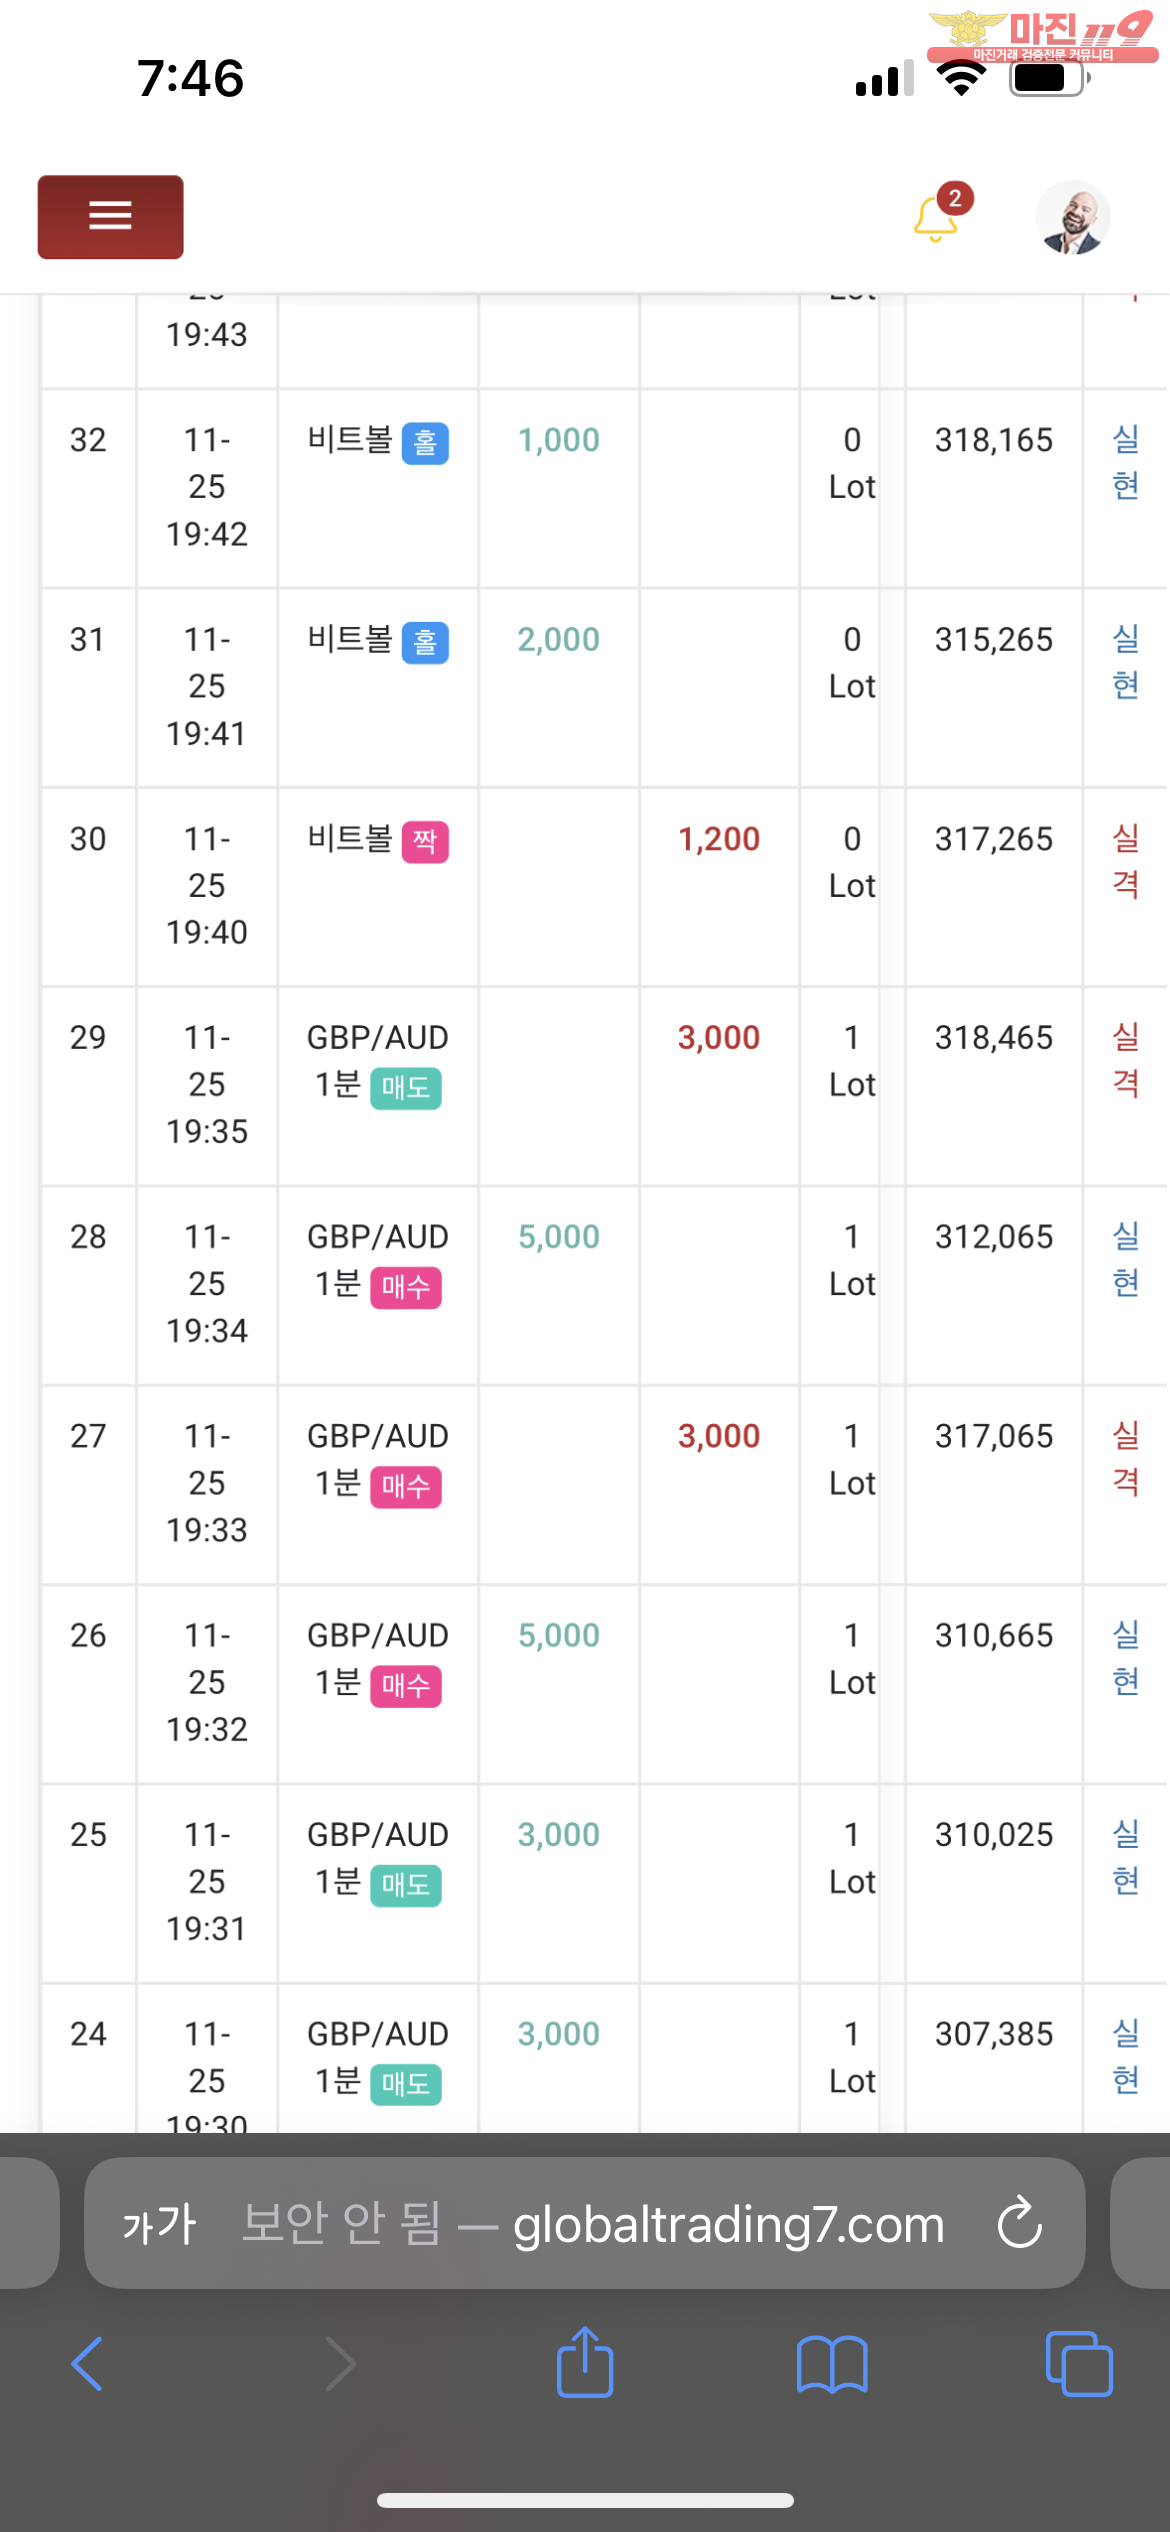
Task: Open the red hamburger menu
Action: click(x=110, y=216)
